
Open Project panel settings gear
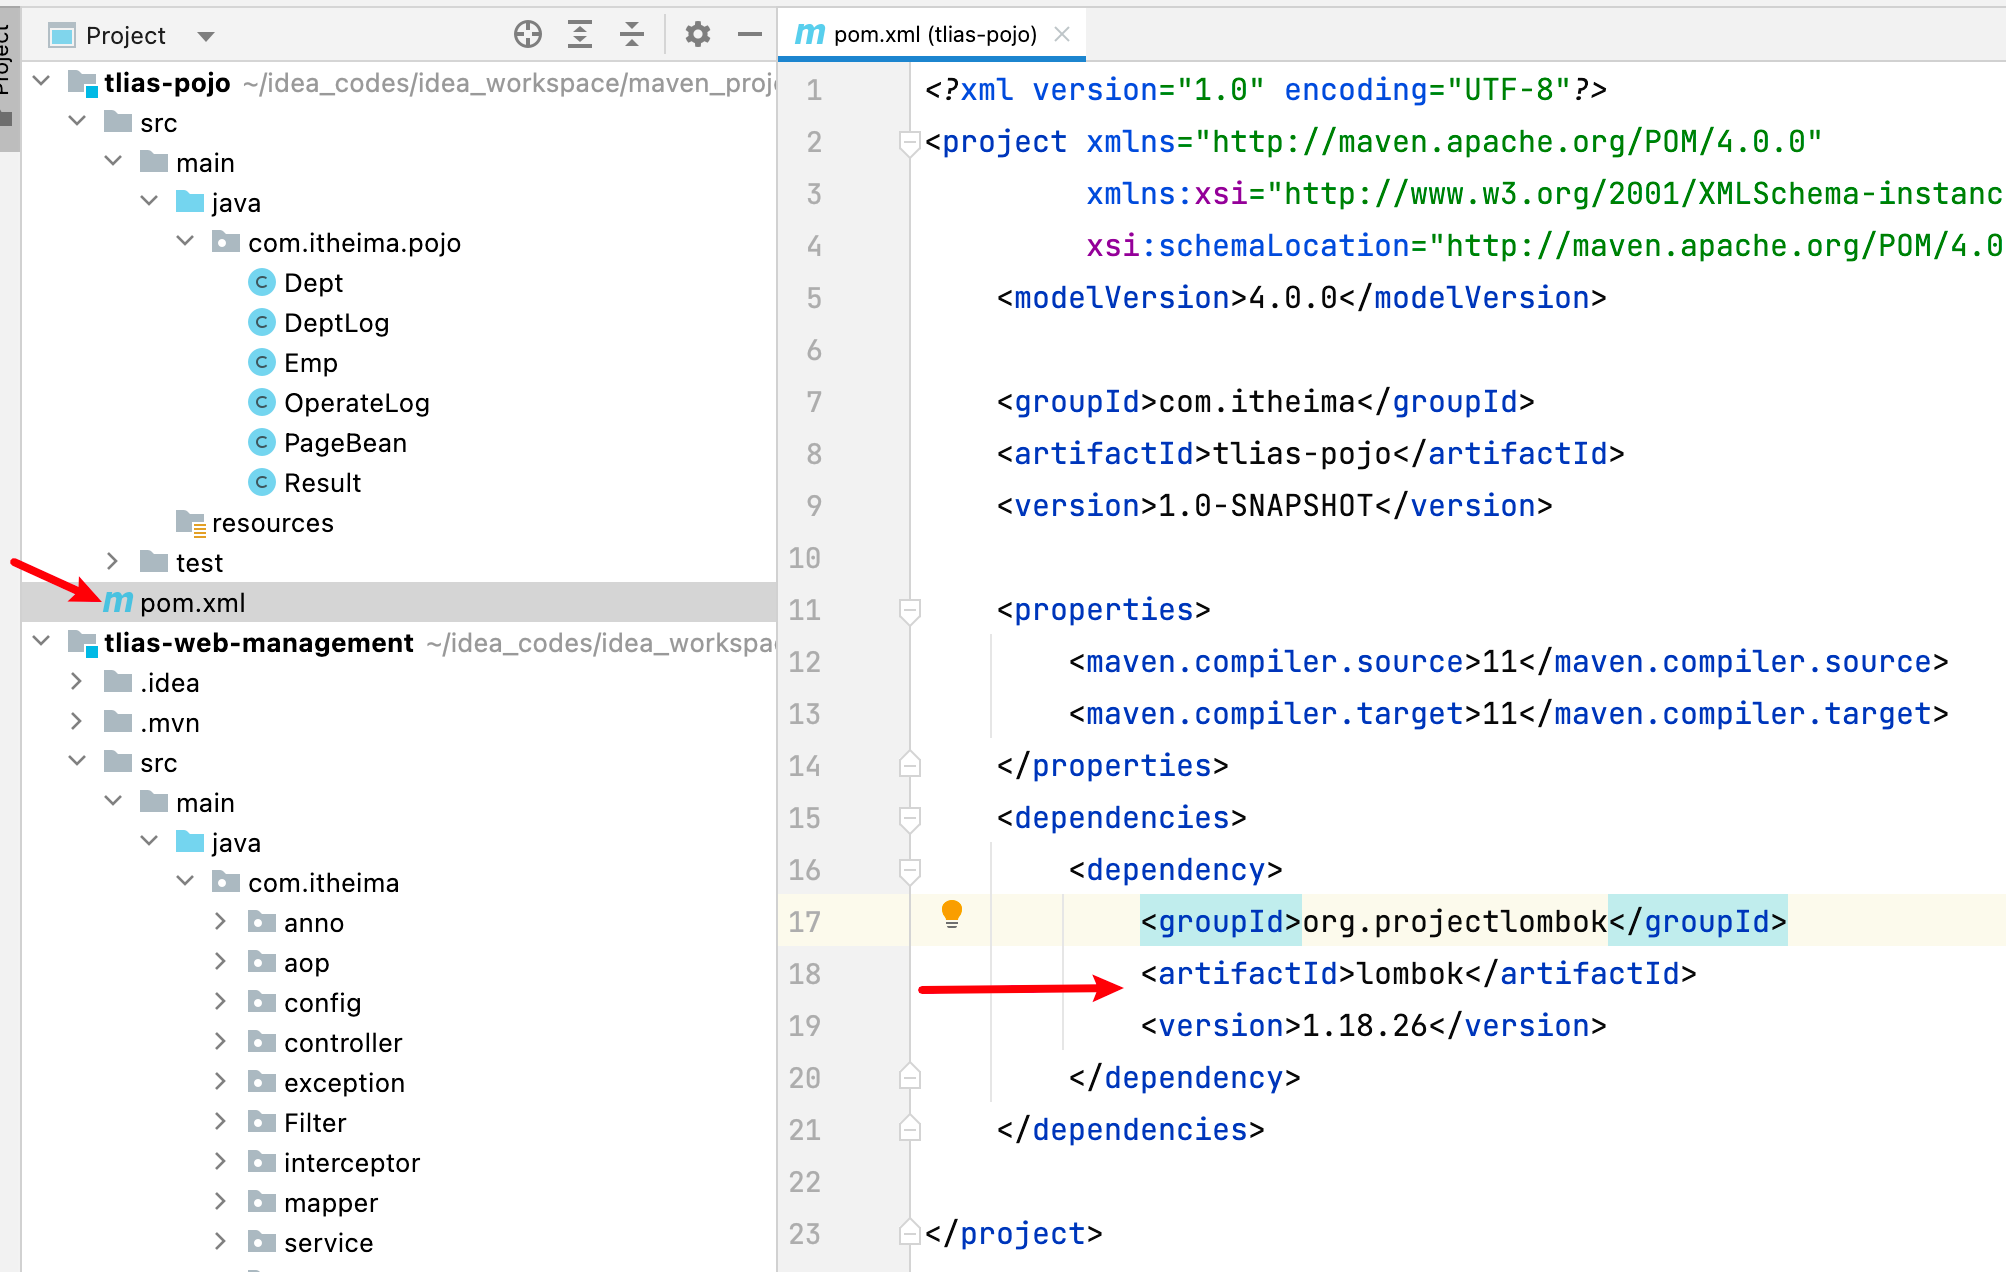(697, 35)
